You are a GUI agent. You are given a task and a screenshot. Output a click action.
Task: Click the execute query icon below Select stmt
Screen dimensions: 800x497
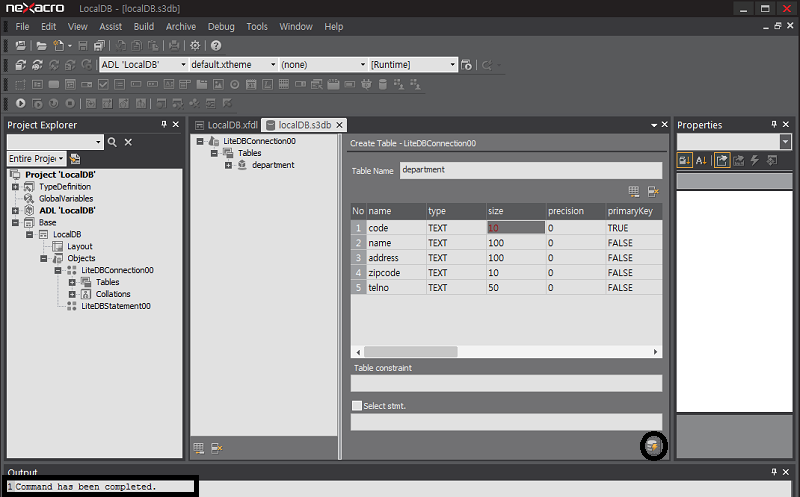coord(654,446)
